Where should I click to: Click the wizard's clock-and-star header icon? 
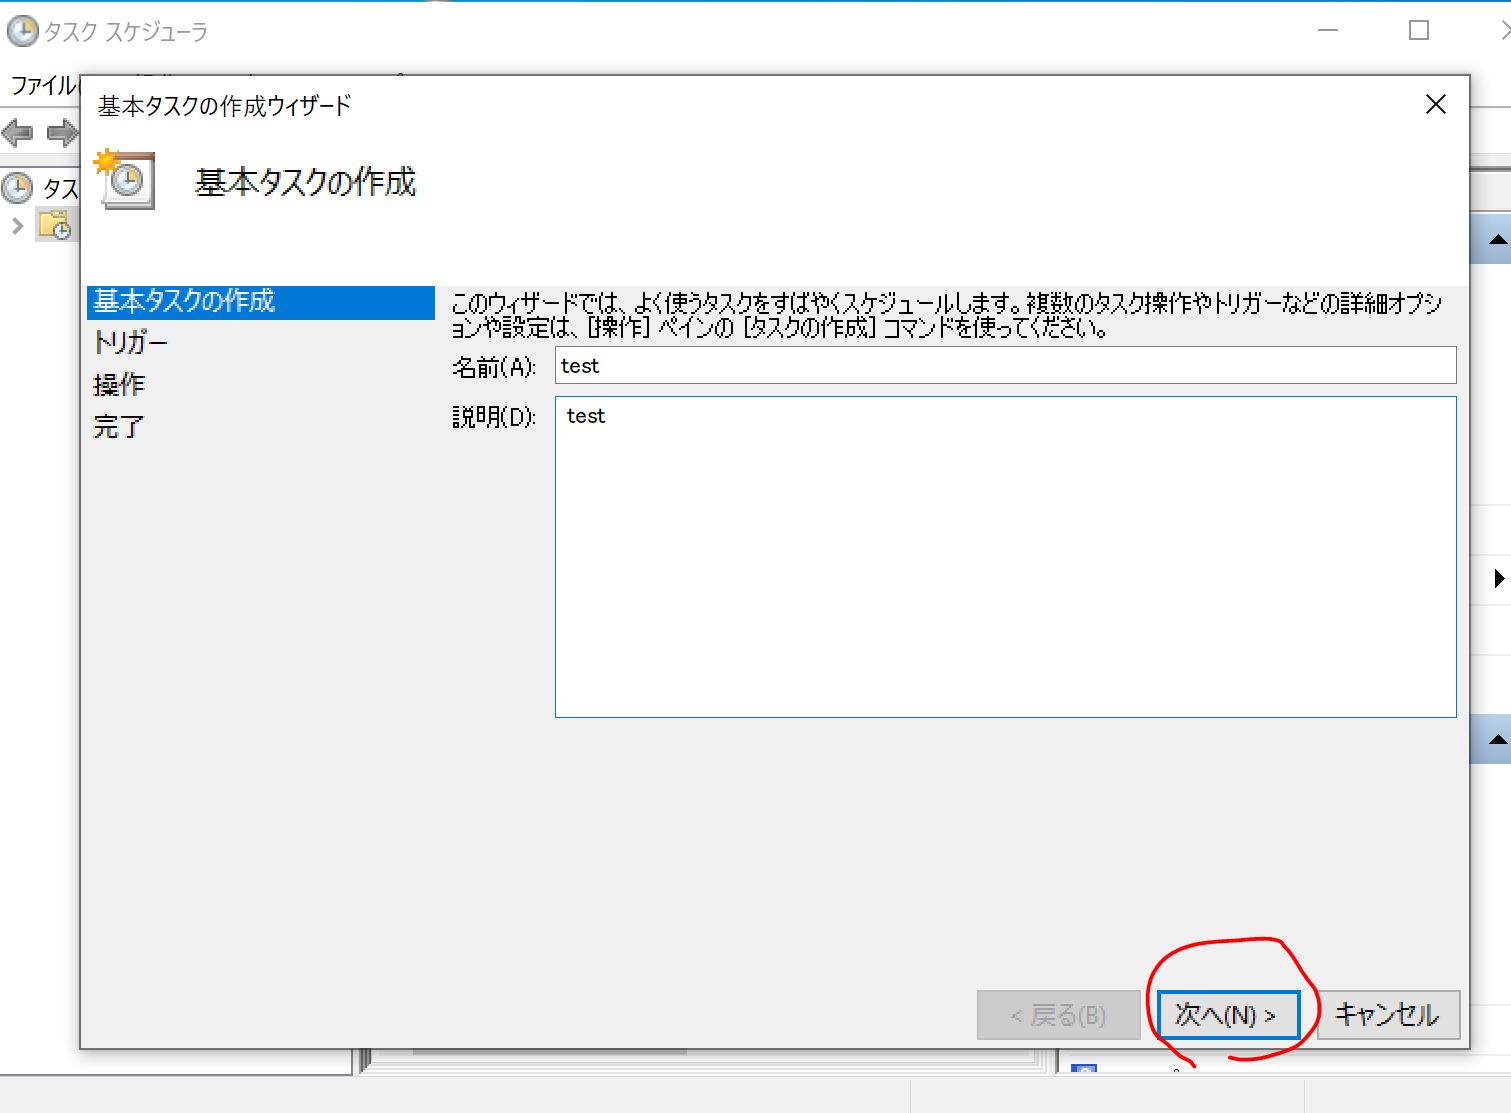coord(125,180)
